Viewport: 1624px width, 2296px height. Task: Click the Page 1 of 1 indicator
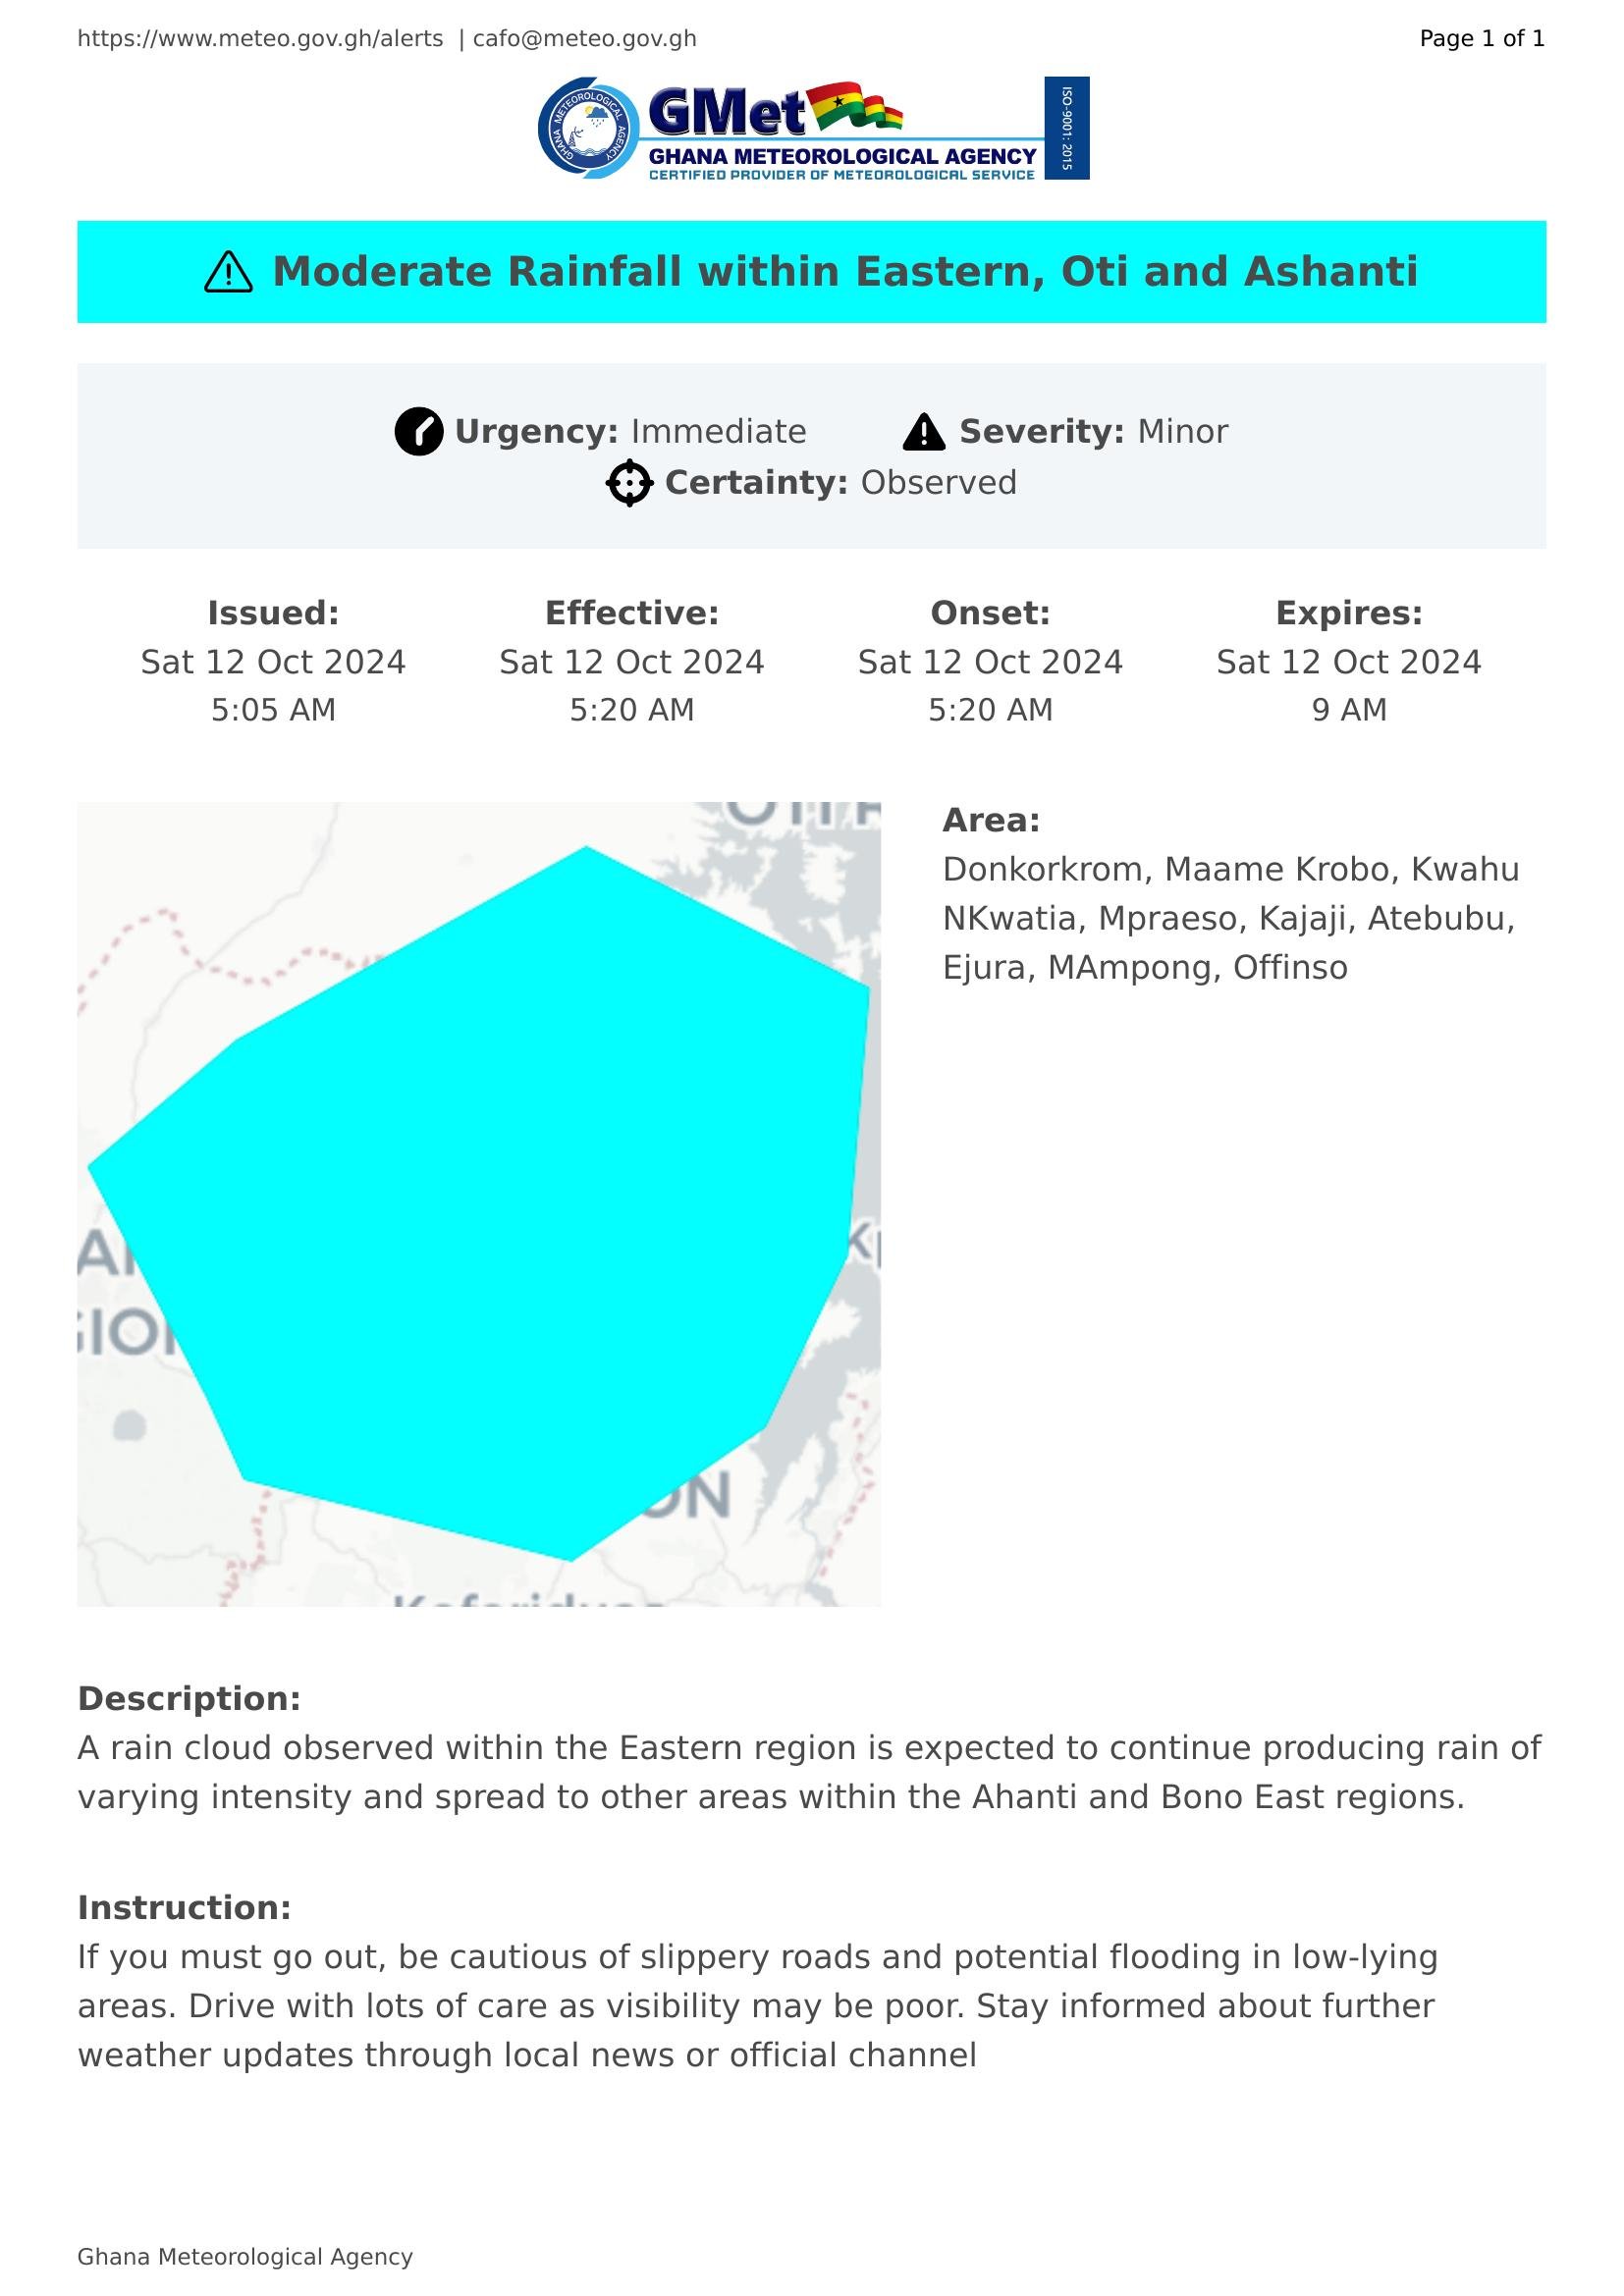coord(1481,39)
